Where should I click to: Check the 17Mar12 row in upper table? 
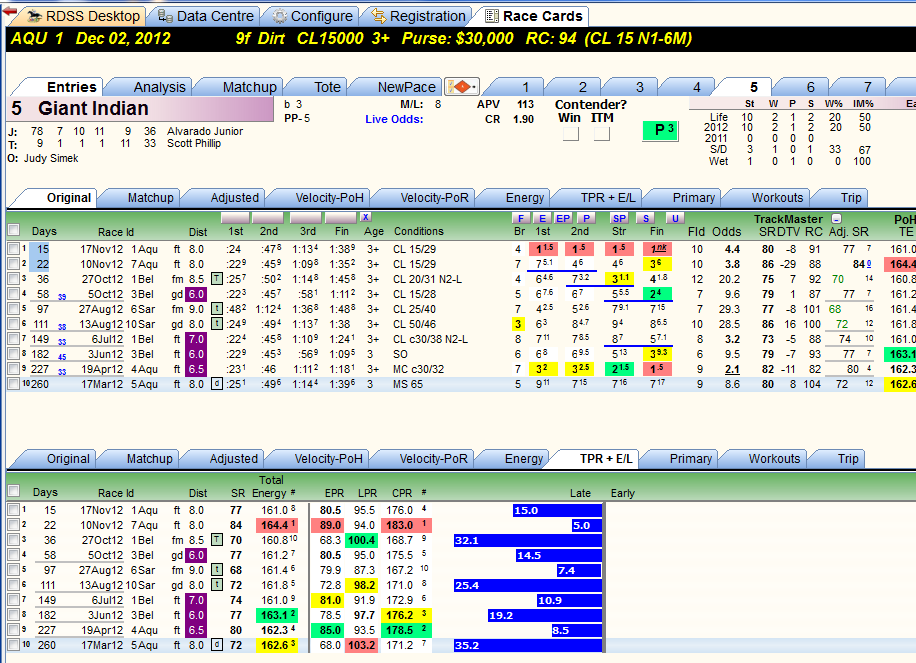coord(14,384)
